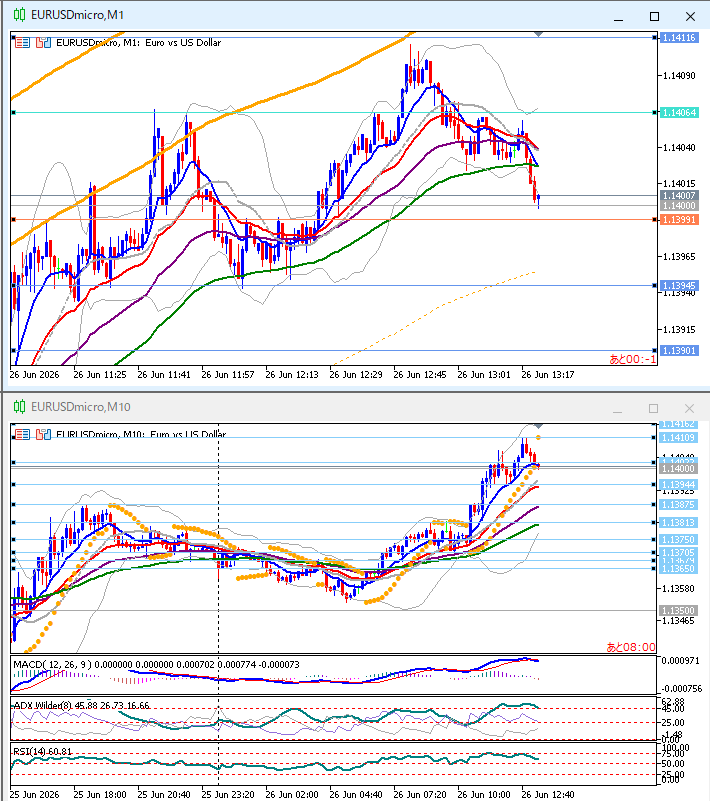This screenshot has width=710, height=801.
Task: Select the 1.14116 price label
Action: (679, 37)
